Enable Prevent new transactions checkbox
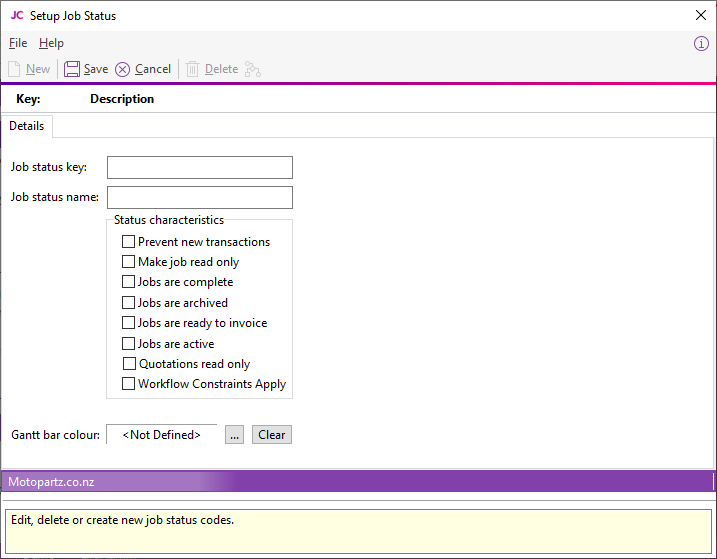The width and height of the screenshot is (717, 559). [x=128, y=242]
